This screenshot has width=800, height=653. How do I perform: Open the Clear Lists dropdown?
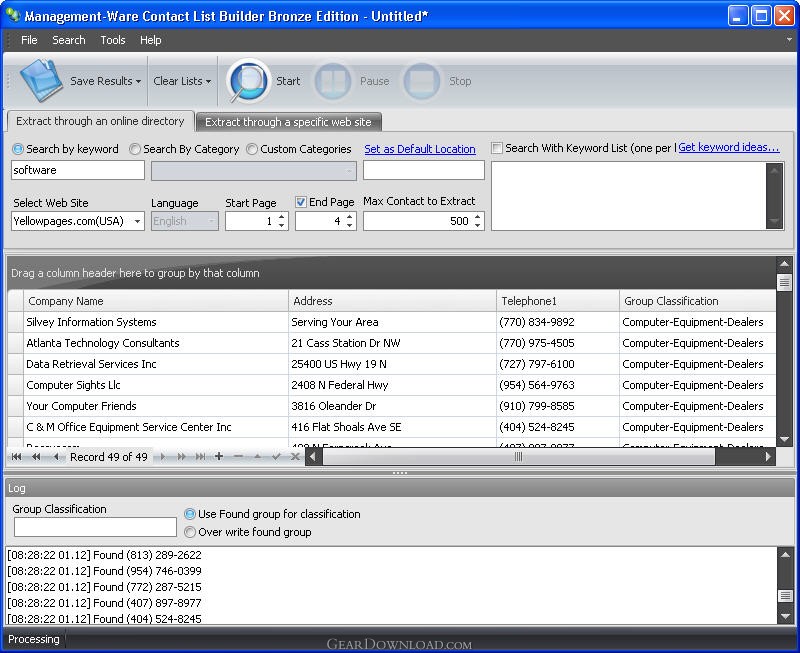[182, 81]
